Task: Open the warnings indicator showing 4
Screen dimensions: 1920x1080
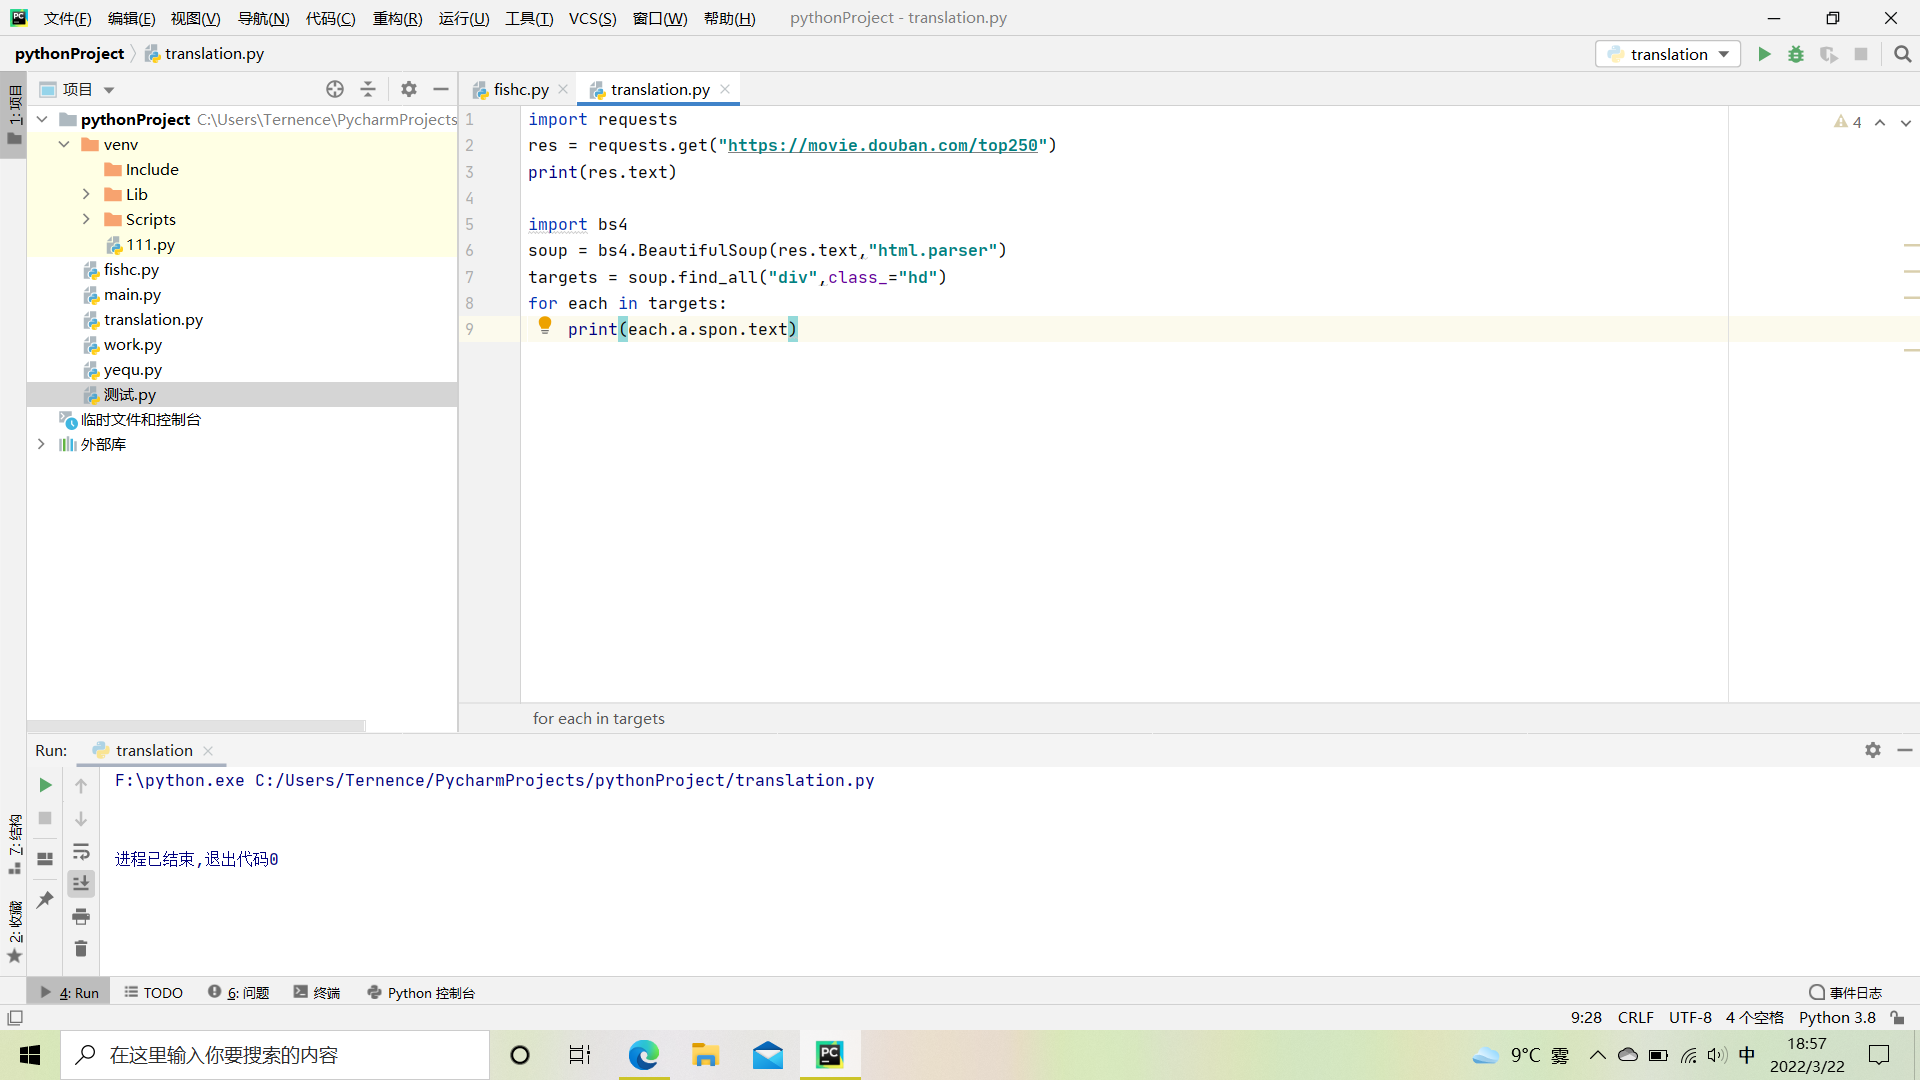Action: click(x=1848, y=122)
